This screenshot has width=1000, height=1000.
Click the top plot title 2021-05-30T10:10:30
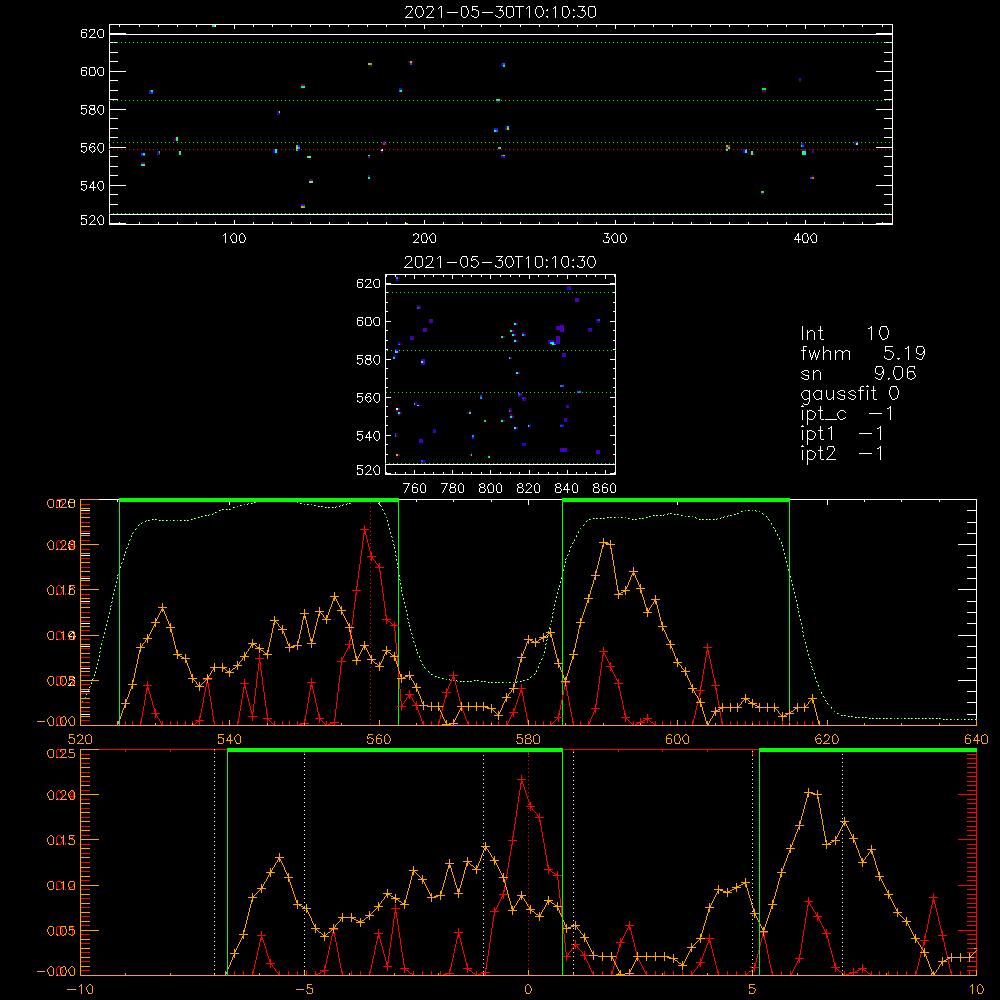coord(501,12)
